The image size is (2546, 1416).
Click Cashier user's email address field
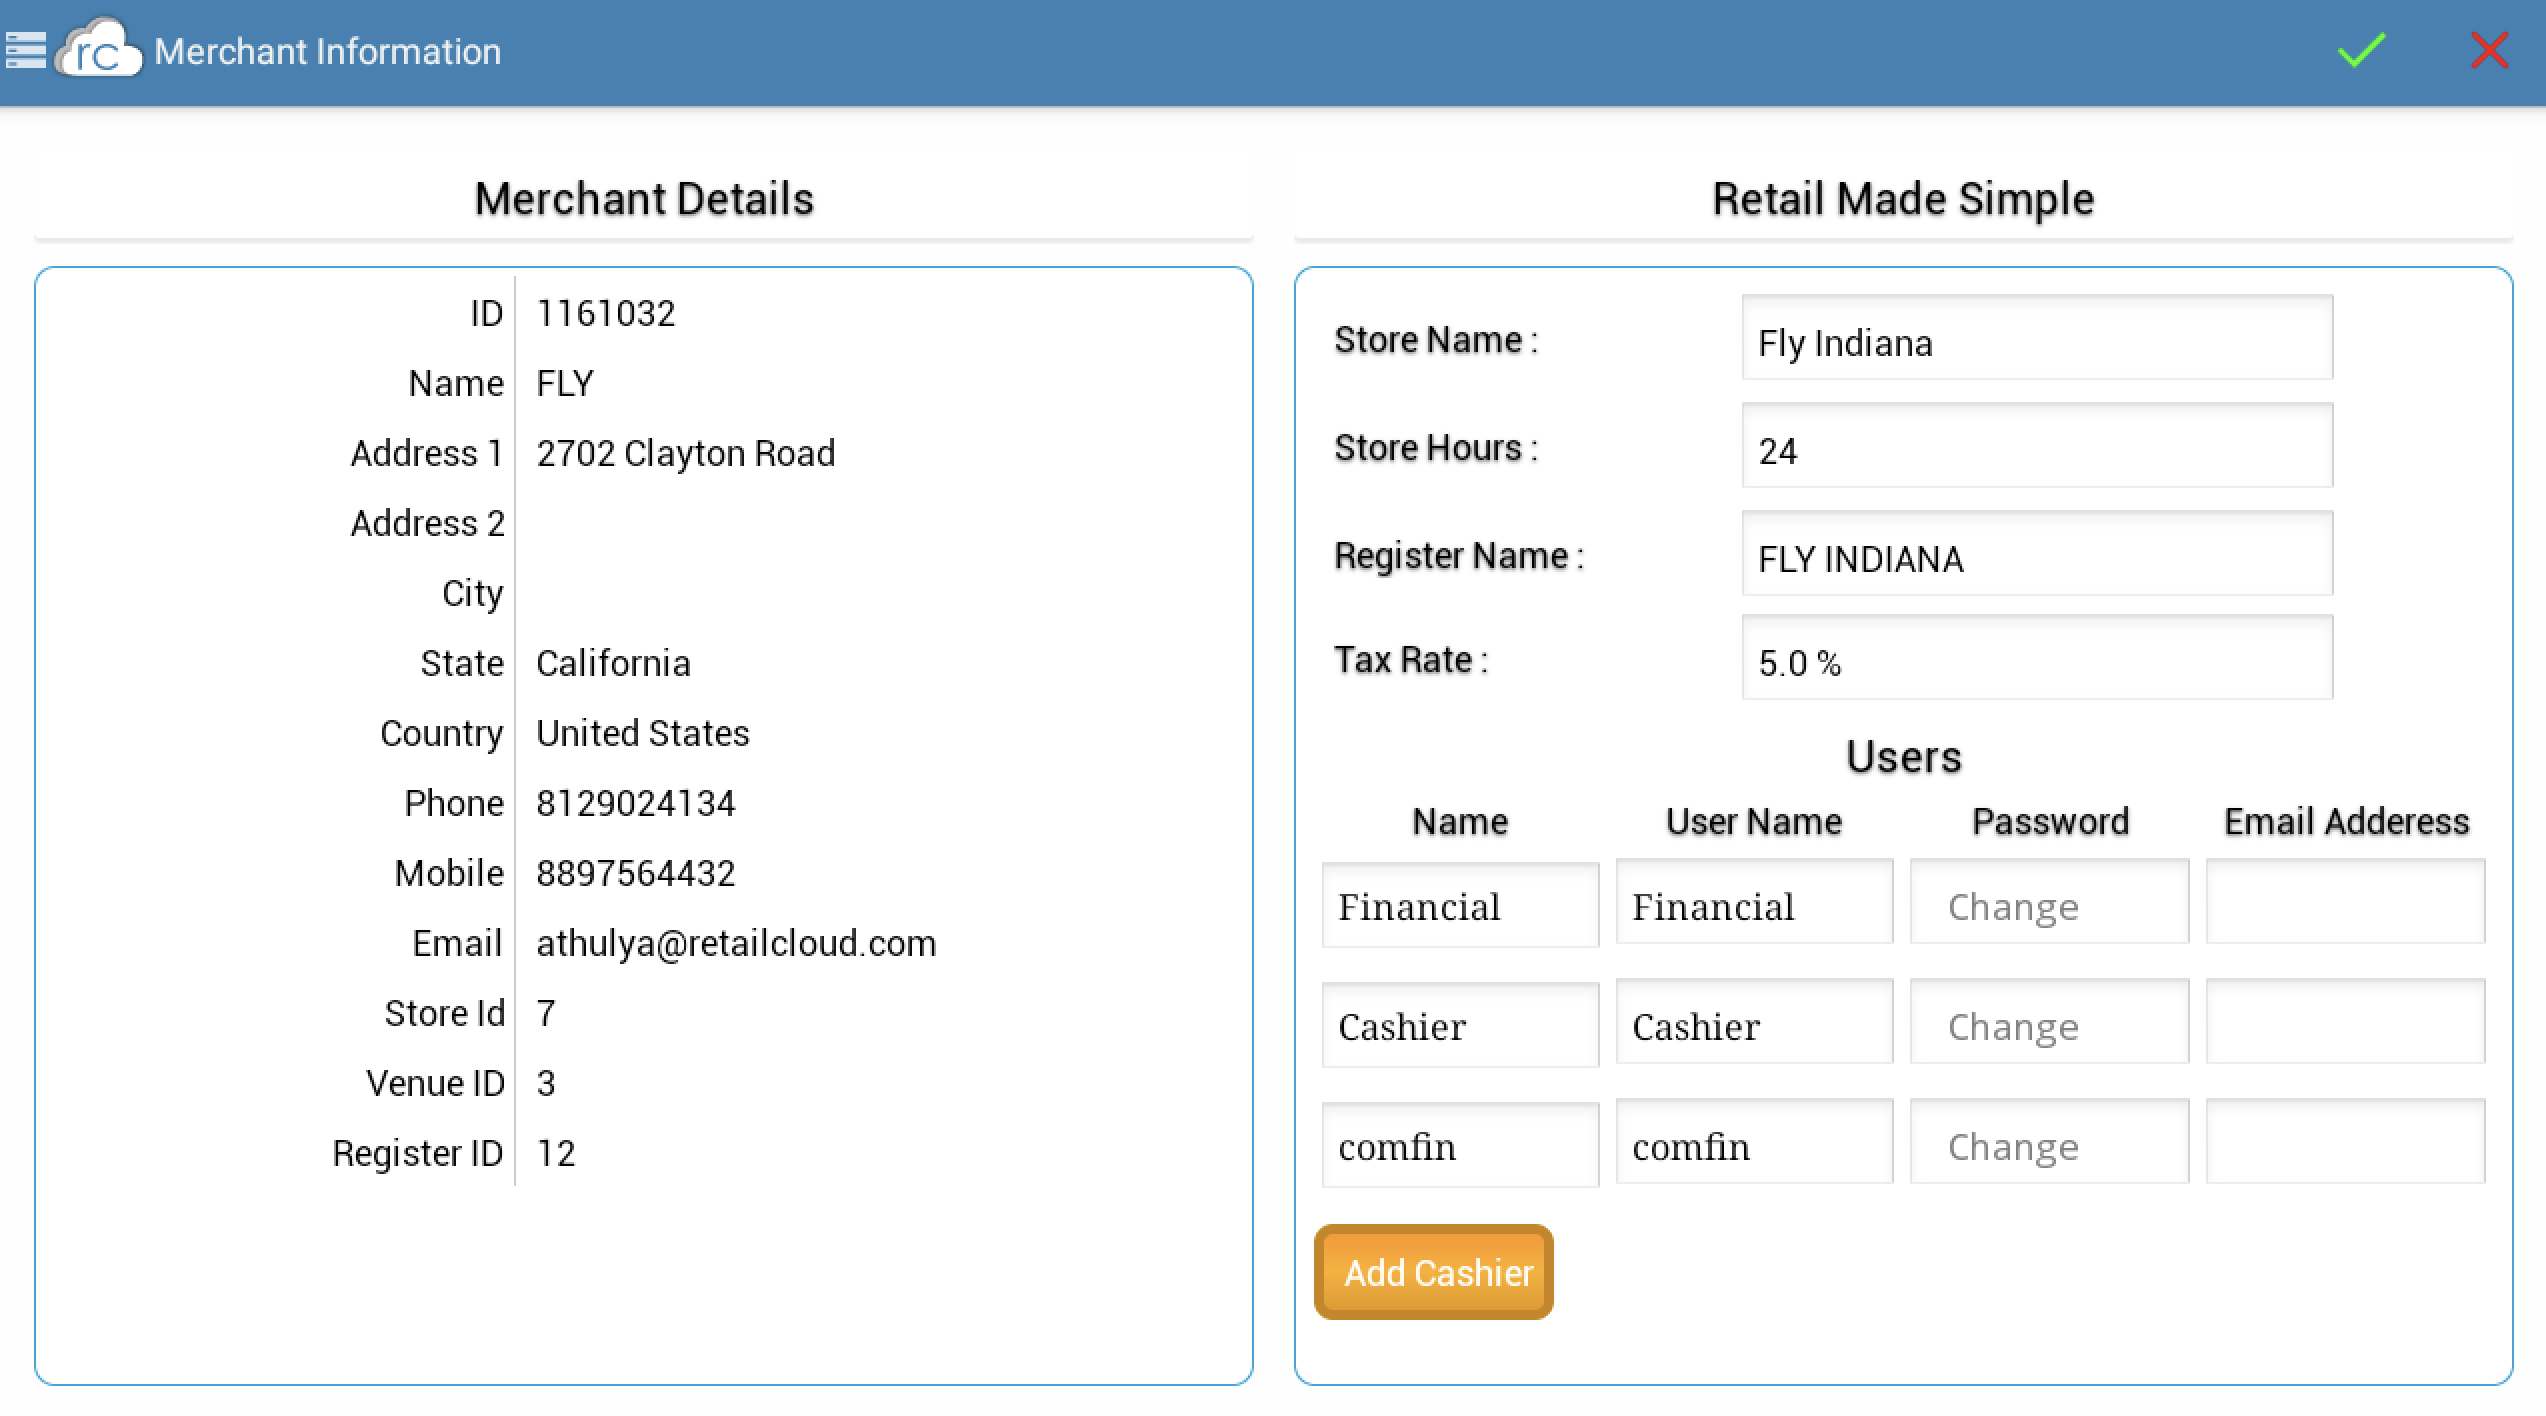pyautogui.click(x=2345, y=1022)
